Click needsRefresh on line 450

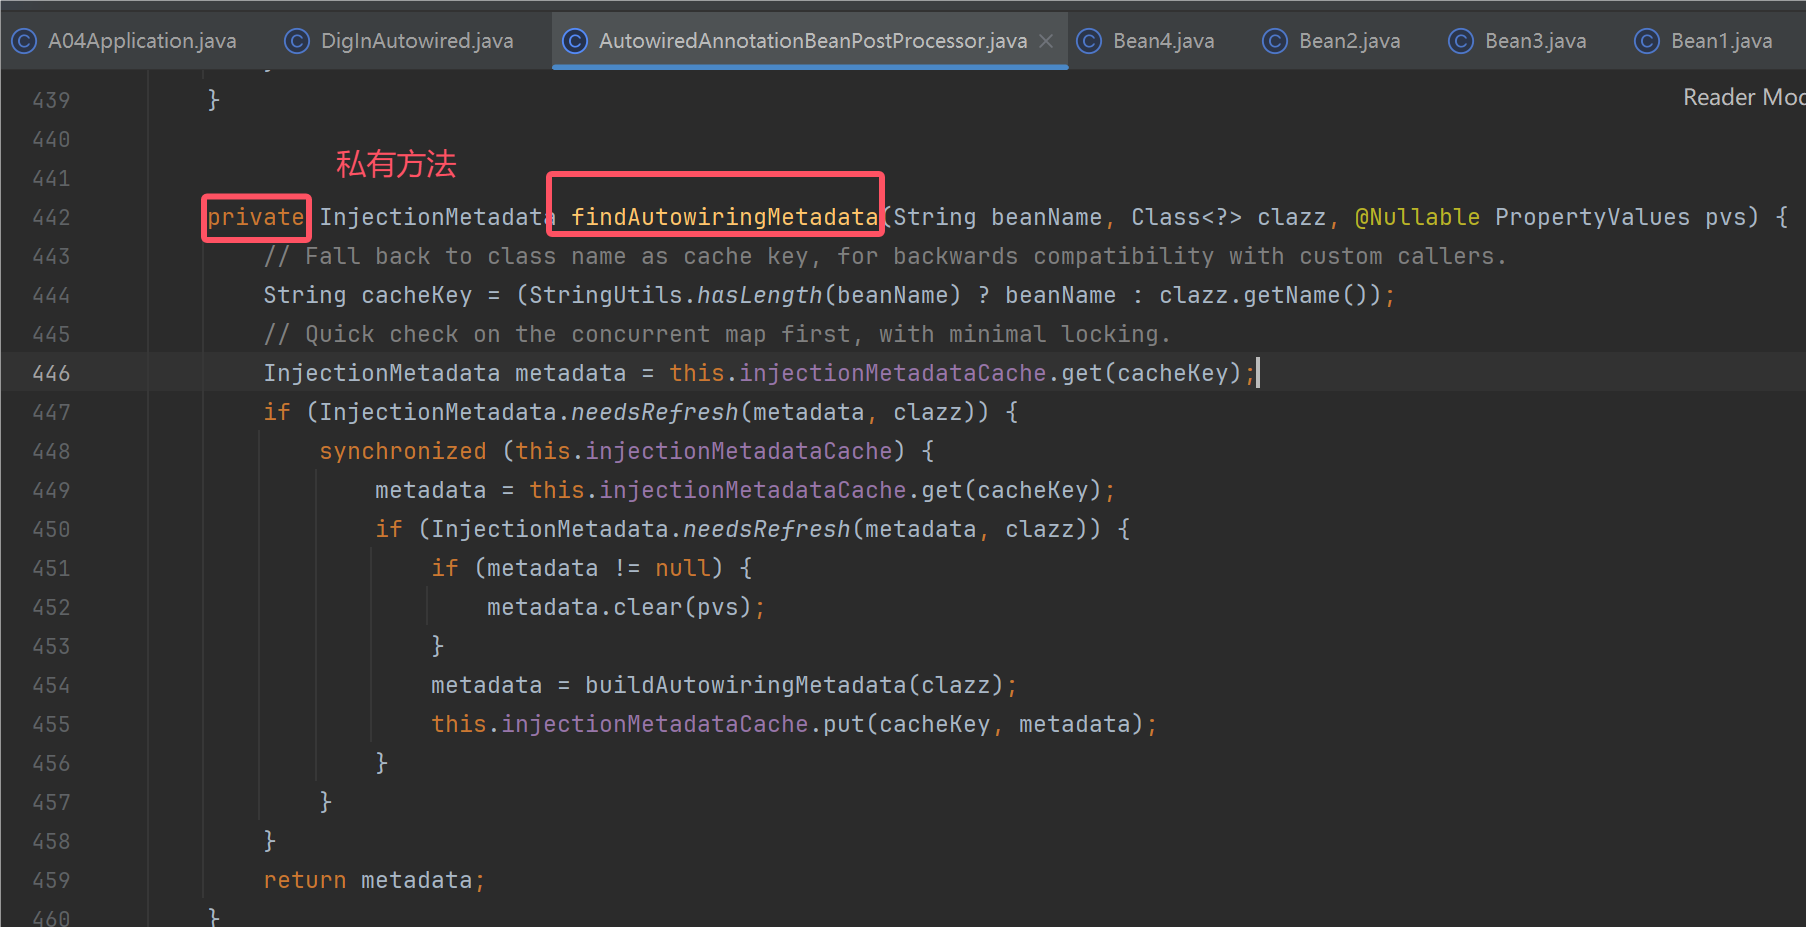click(766, 530)
